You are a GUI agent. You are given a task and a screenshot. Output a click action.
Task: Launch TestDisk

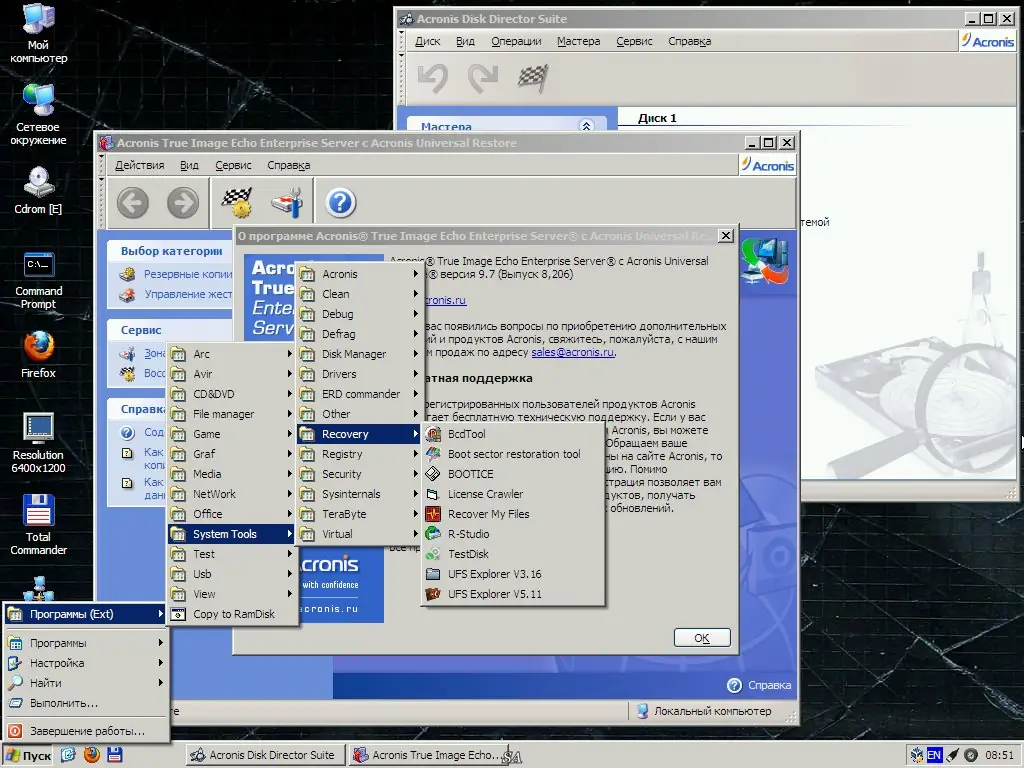(x=513, y=554)
